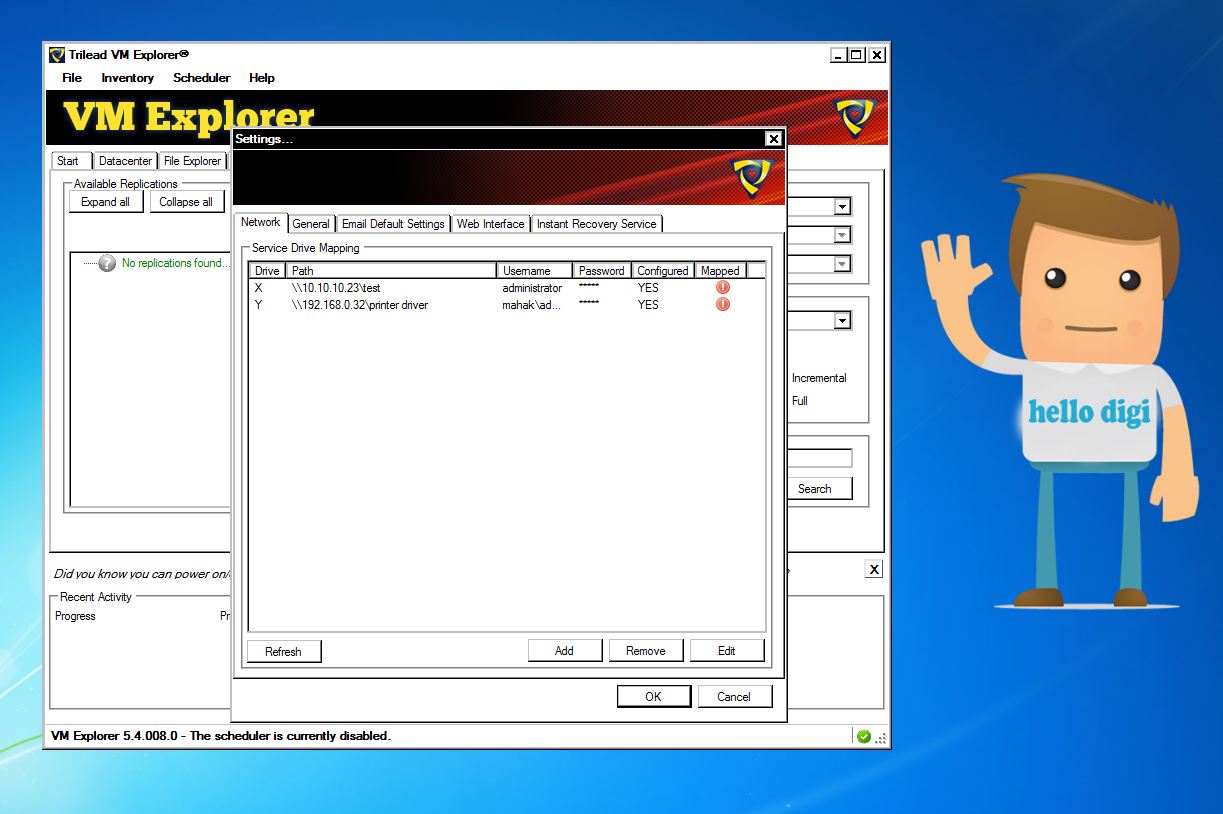Click Add to create a drive mapping
Screen dimensions: 1223x814
pyautogui.click(x=564, y=651)
